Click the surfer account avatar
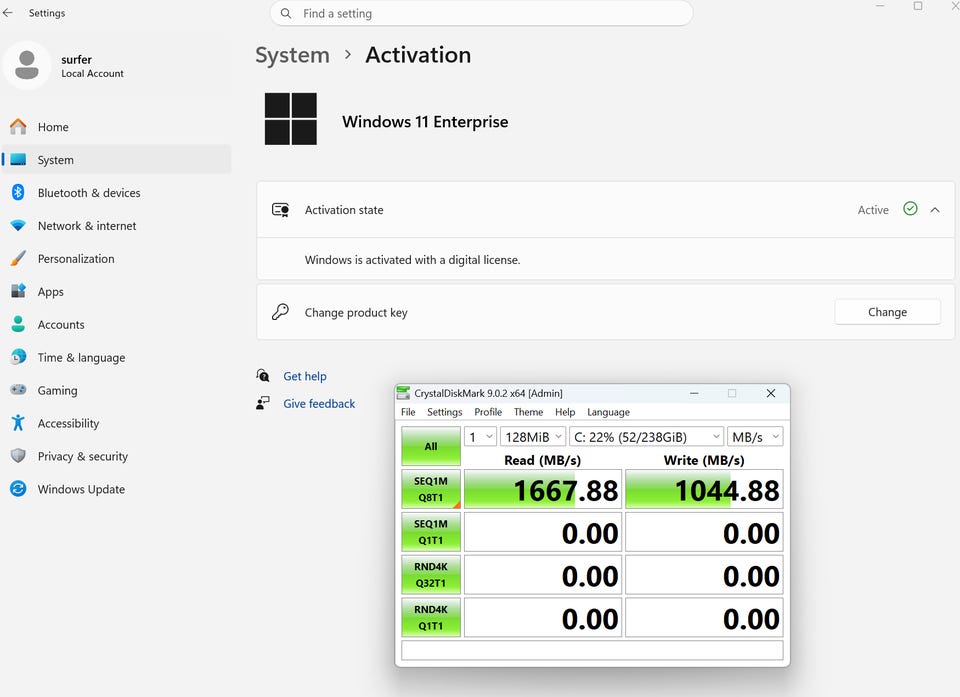 pyautogui.click(x=26, y=65)
